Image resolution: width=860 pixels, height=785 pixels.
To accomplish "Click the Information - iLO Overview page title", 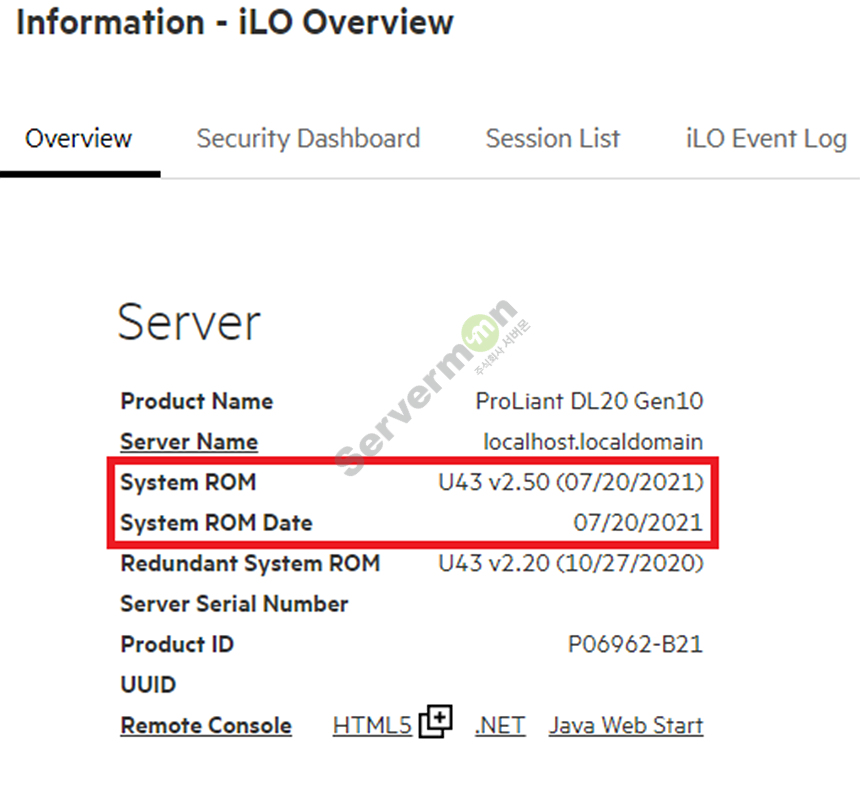I will point(235,22).
